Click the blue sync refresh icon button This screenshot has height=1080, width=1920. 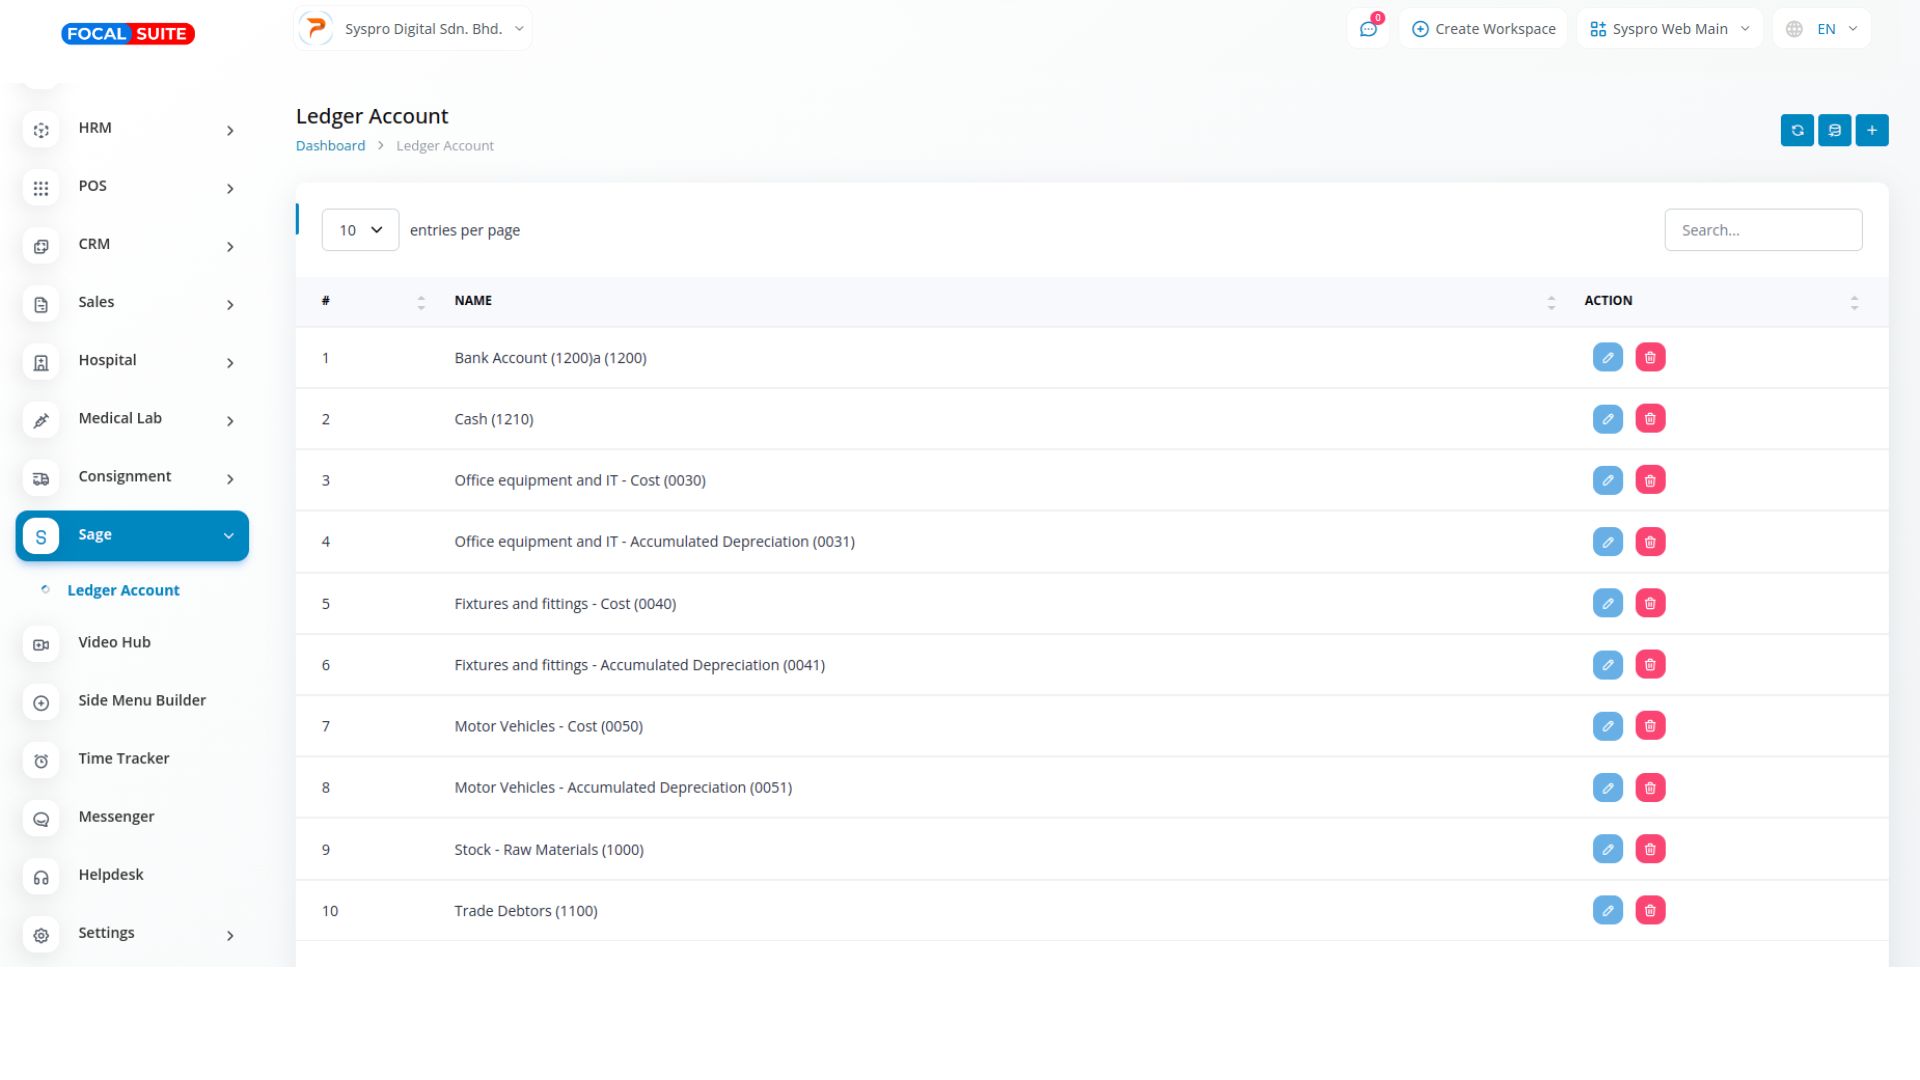pyautogui.click(x=1797, y=130)
